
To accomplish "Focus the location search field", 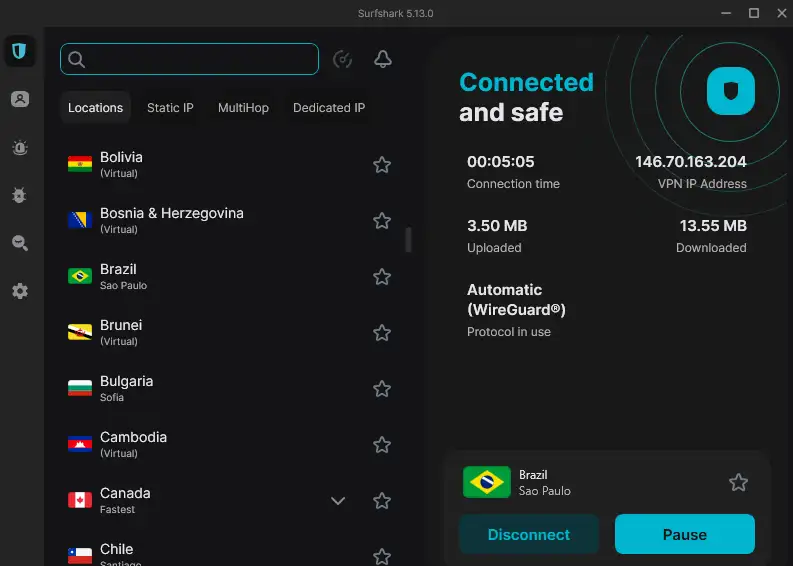I will tap(190, 59).
